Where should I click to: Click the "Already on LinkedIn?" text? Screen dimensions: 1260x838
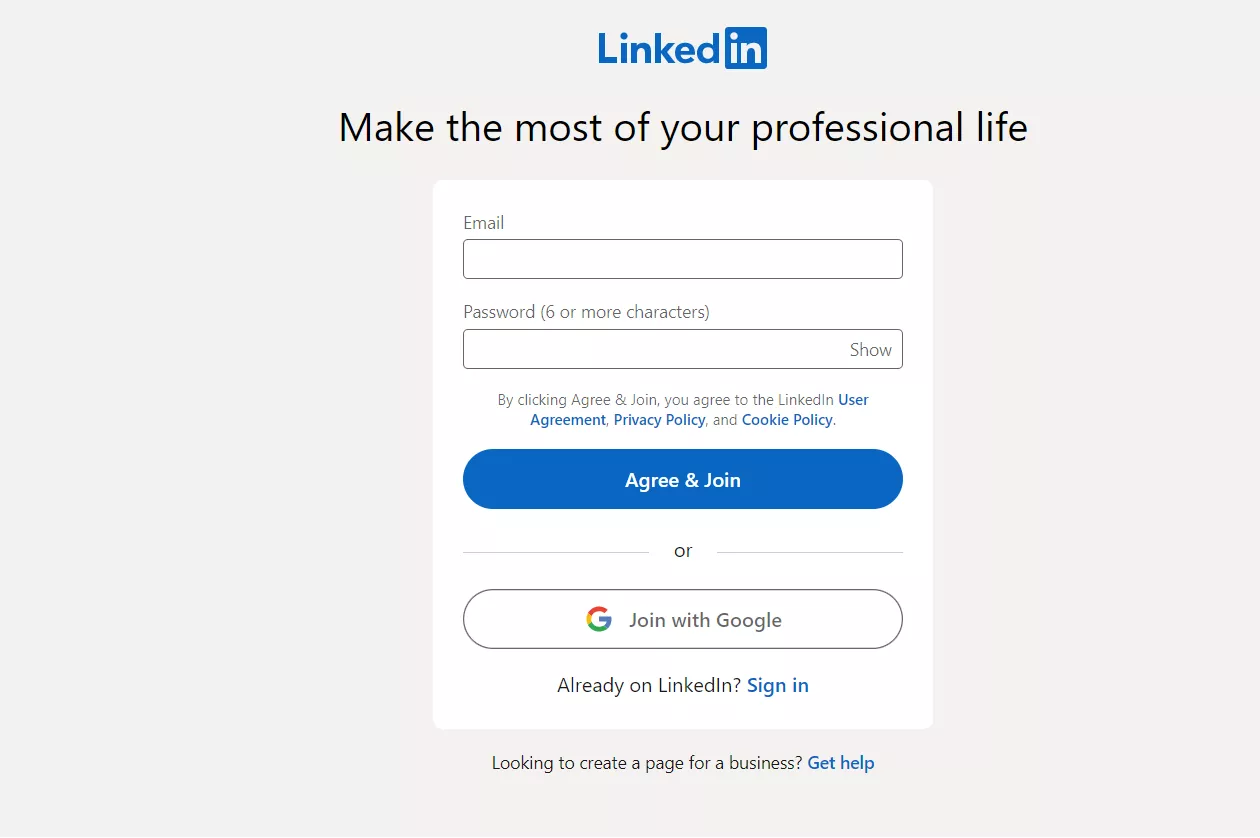coord(649,686)
